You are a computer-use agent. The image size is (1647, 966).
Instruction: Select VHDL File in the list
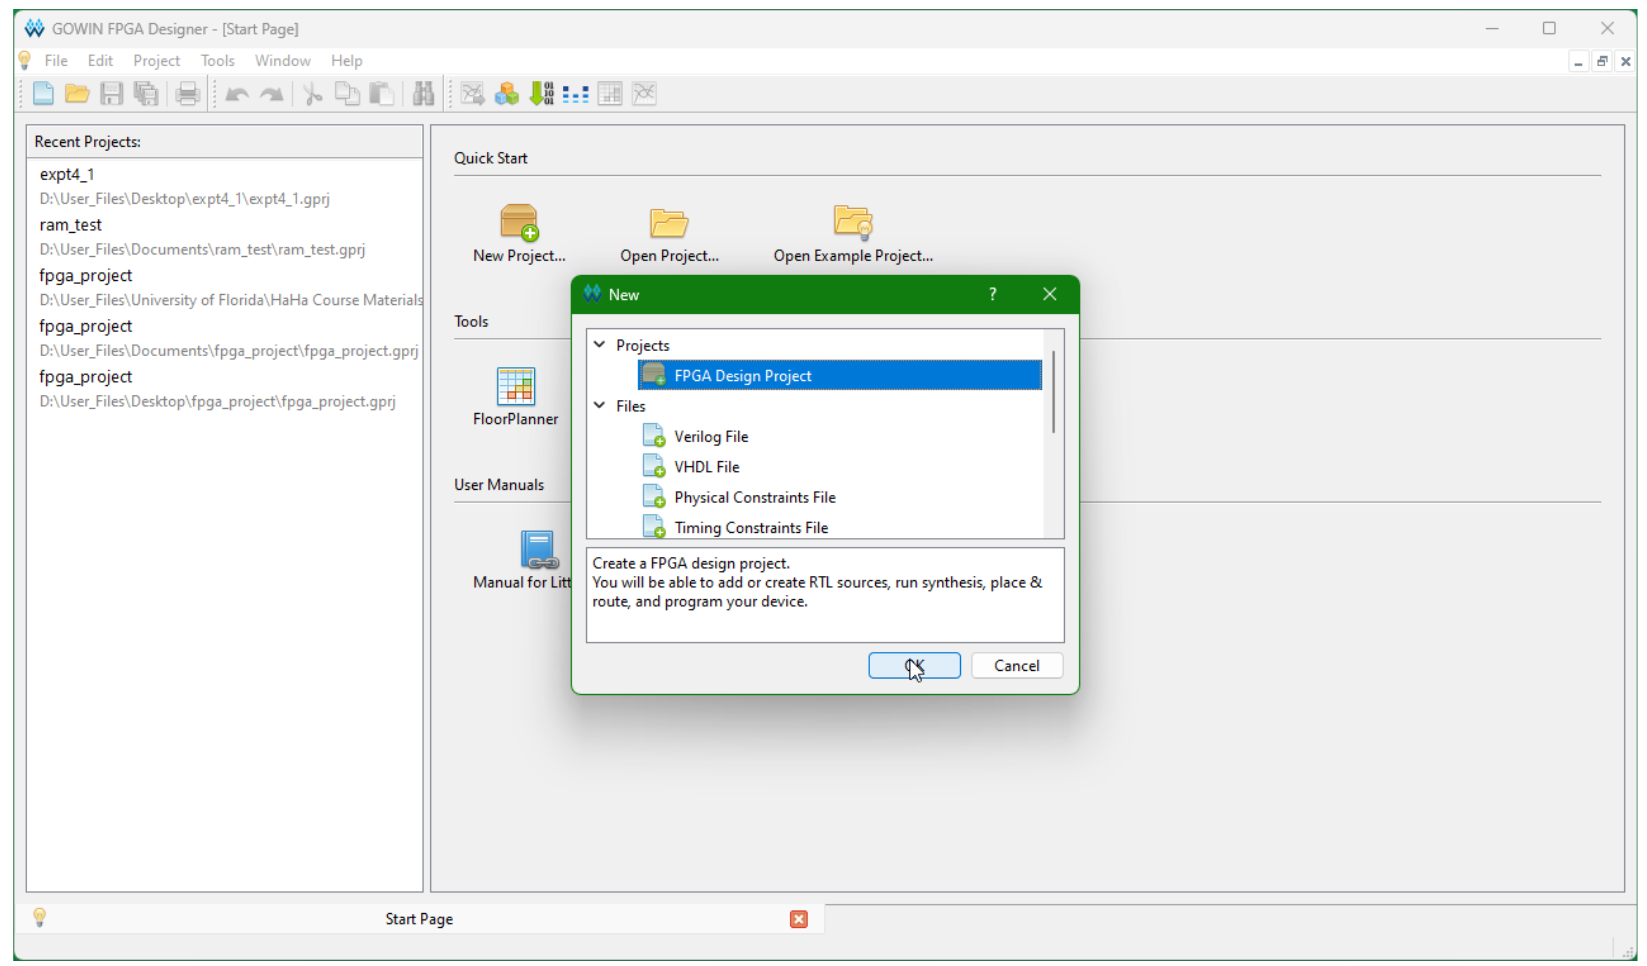(x=707, y=467)
